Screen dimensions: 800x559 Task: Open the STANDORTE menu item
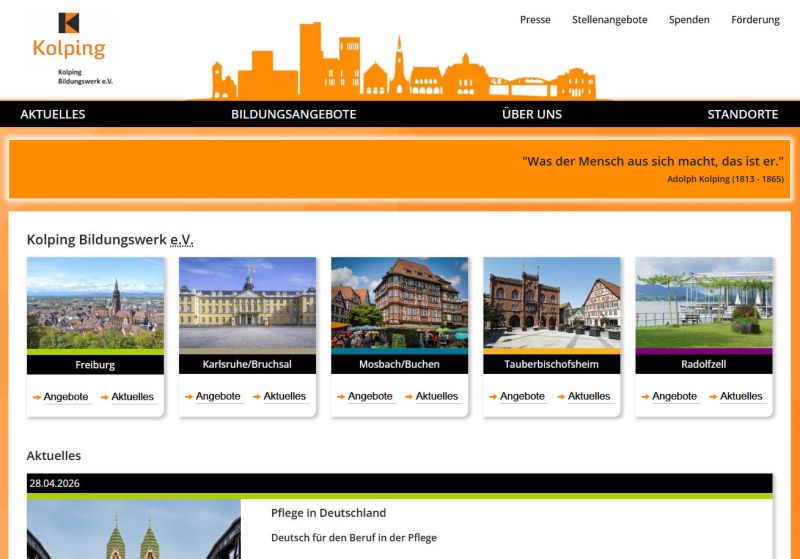point(743,114)
